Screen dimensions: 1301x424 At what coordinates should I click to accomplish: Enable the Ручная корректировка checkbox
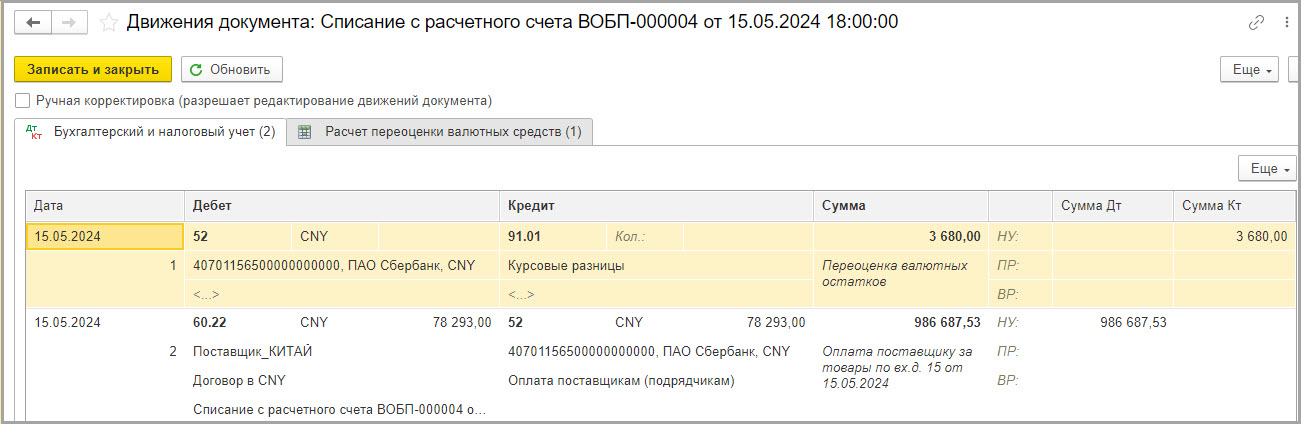(23, 101)
